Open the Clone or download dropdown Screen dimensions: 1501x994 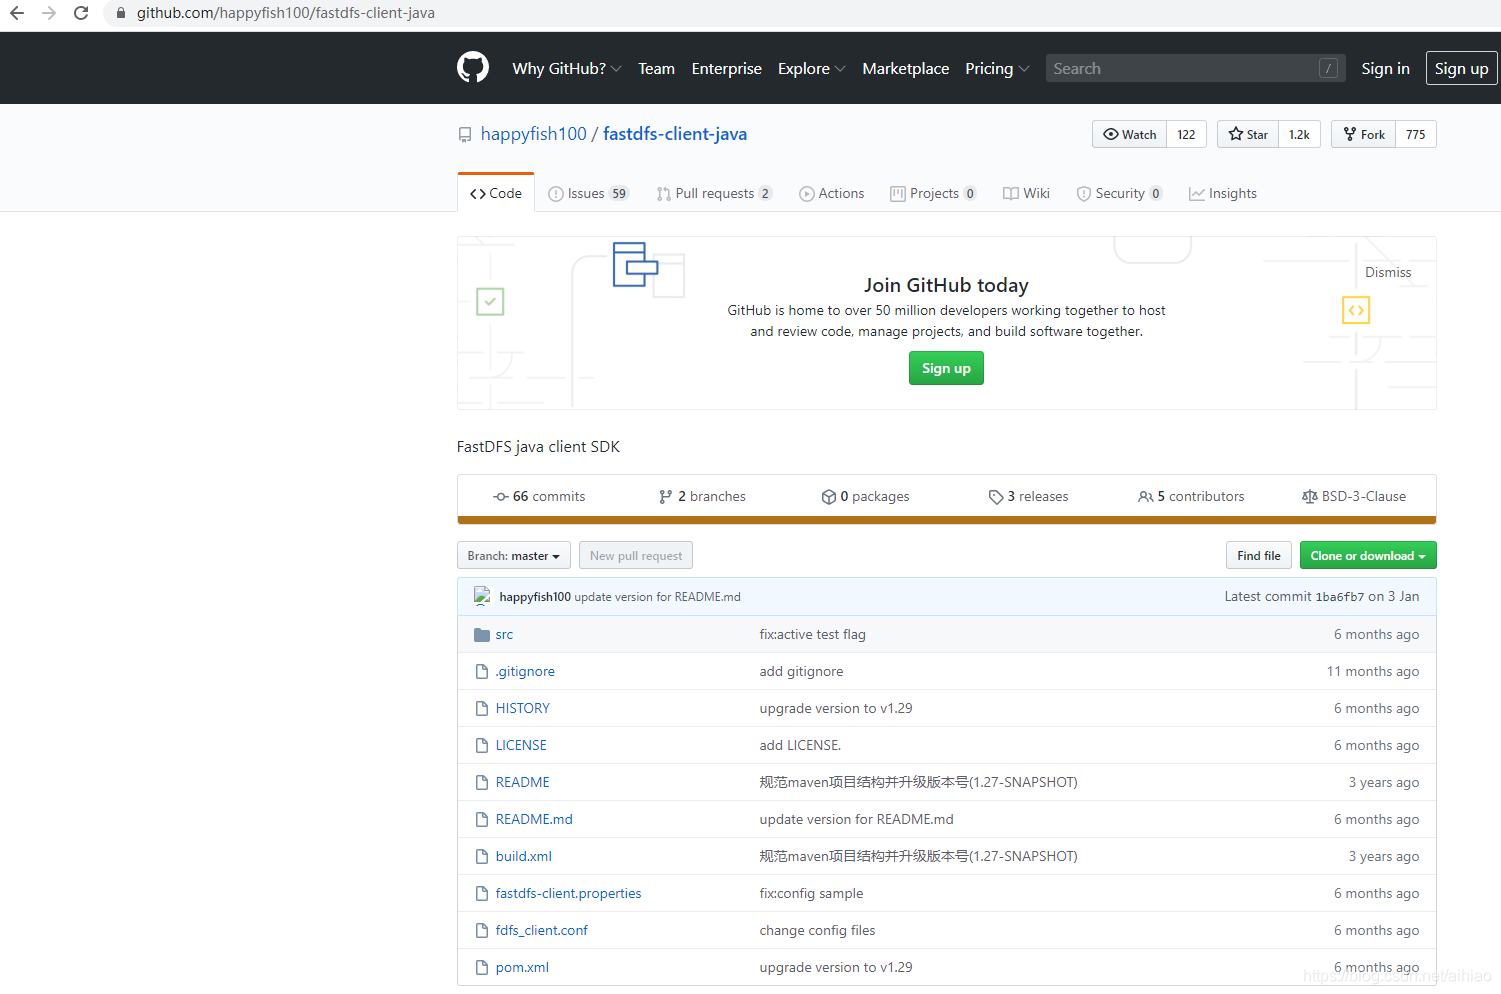pyautogui.click(x=1368, y=556)
